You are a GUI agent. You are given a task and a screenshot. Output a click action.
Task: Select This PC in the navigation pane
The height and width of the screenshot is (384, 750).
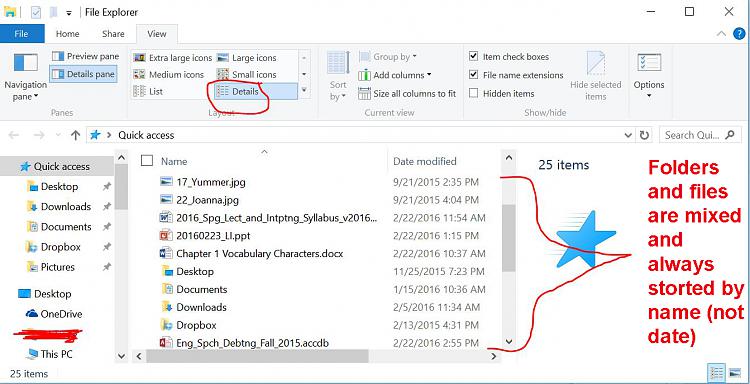point(56,354)
